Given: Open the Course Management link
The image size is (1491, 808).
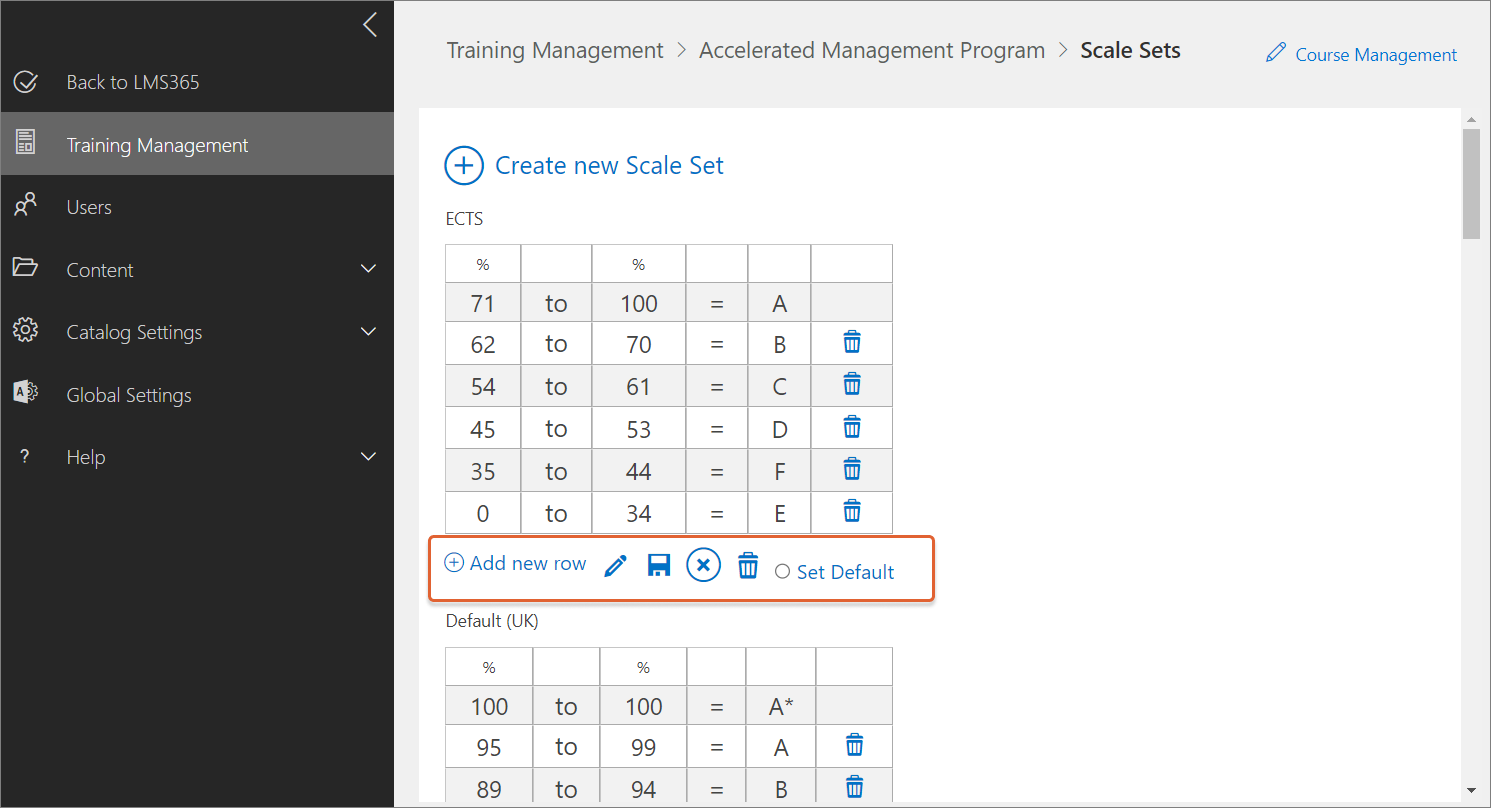Looking at the screenshot, I should [1362, 54].
